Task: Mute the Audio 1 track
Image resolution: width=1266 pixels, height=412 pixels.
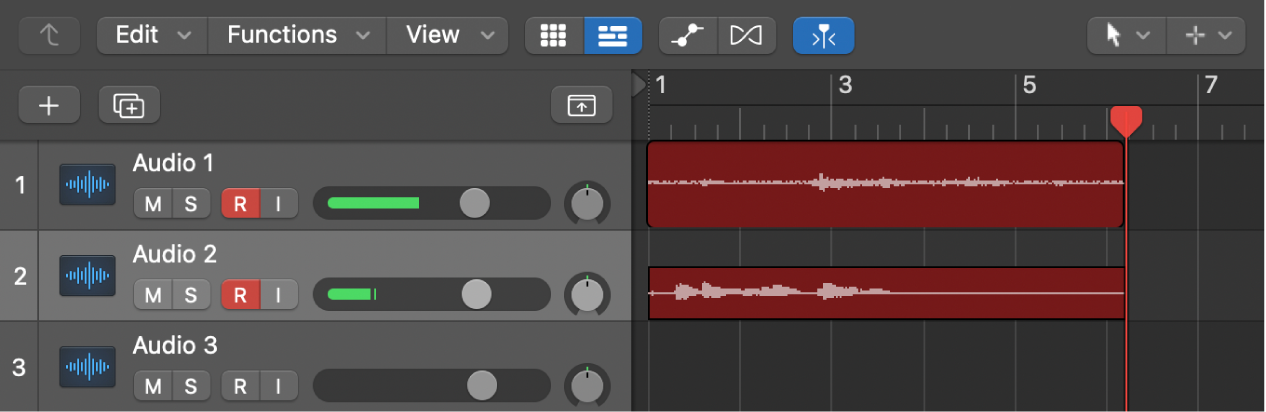Action: (x=153, y=204)
